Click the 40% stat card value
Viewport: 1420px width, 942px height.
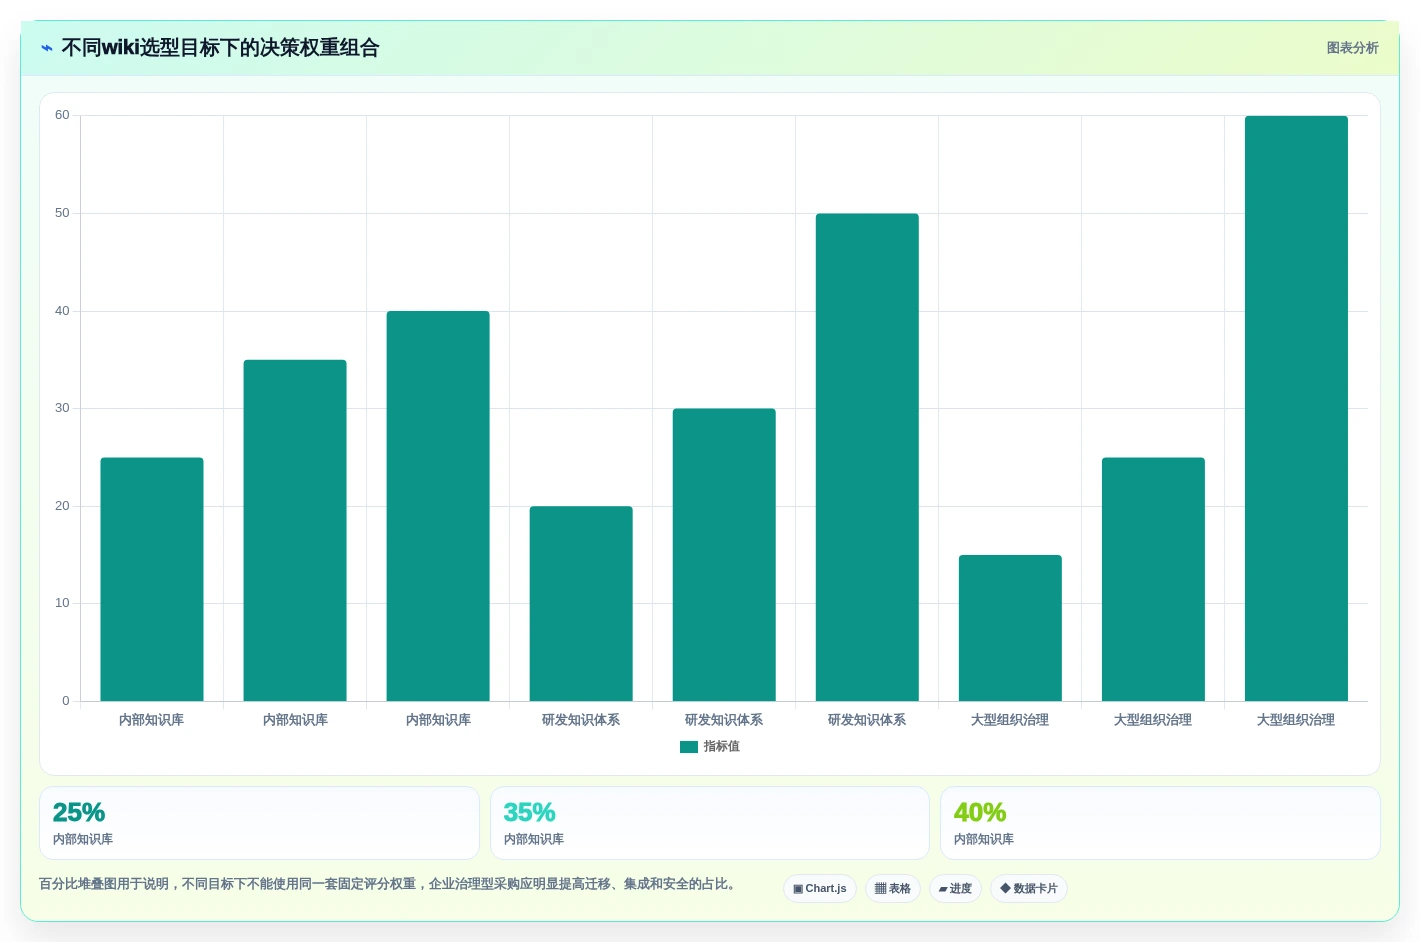point(980,812)
